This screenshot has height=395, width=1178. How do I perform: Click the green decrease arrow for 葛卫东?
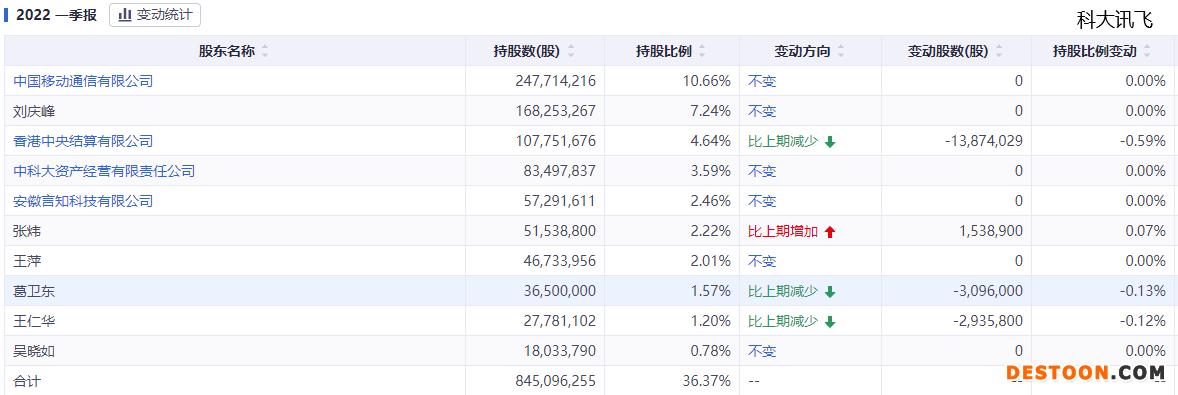click(x=830, y=292)
